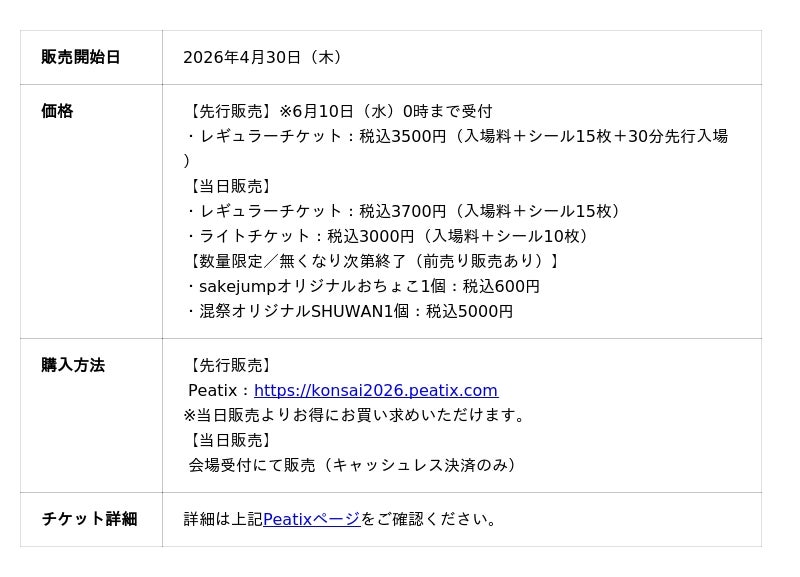Click the 混祭オリジナルSHUWAN 税込5000円 line
800x577 pixels.
tap(350, 311)
